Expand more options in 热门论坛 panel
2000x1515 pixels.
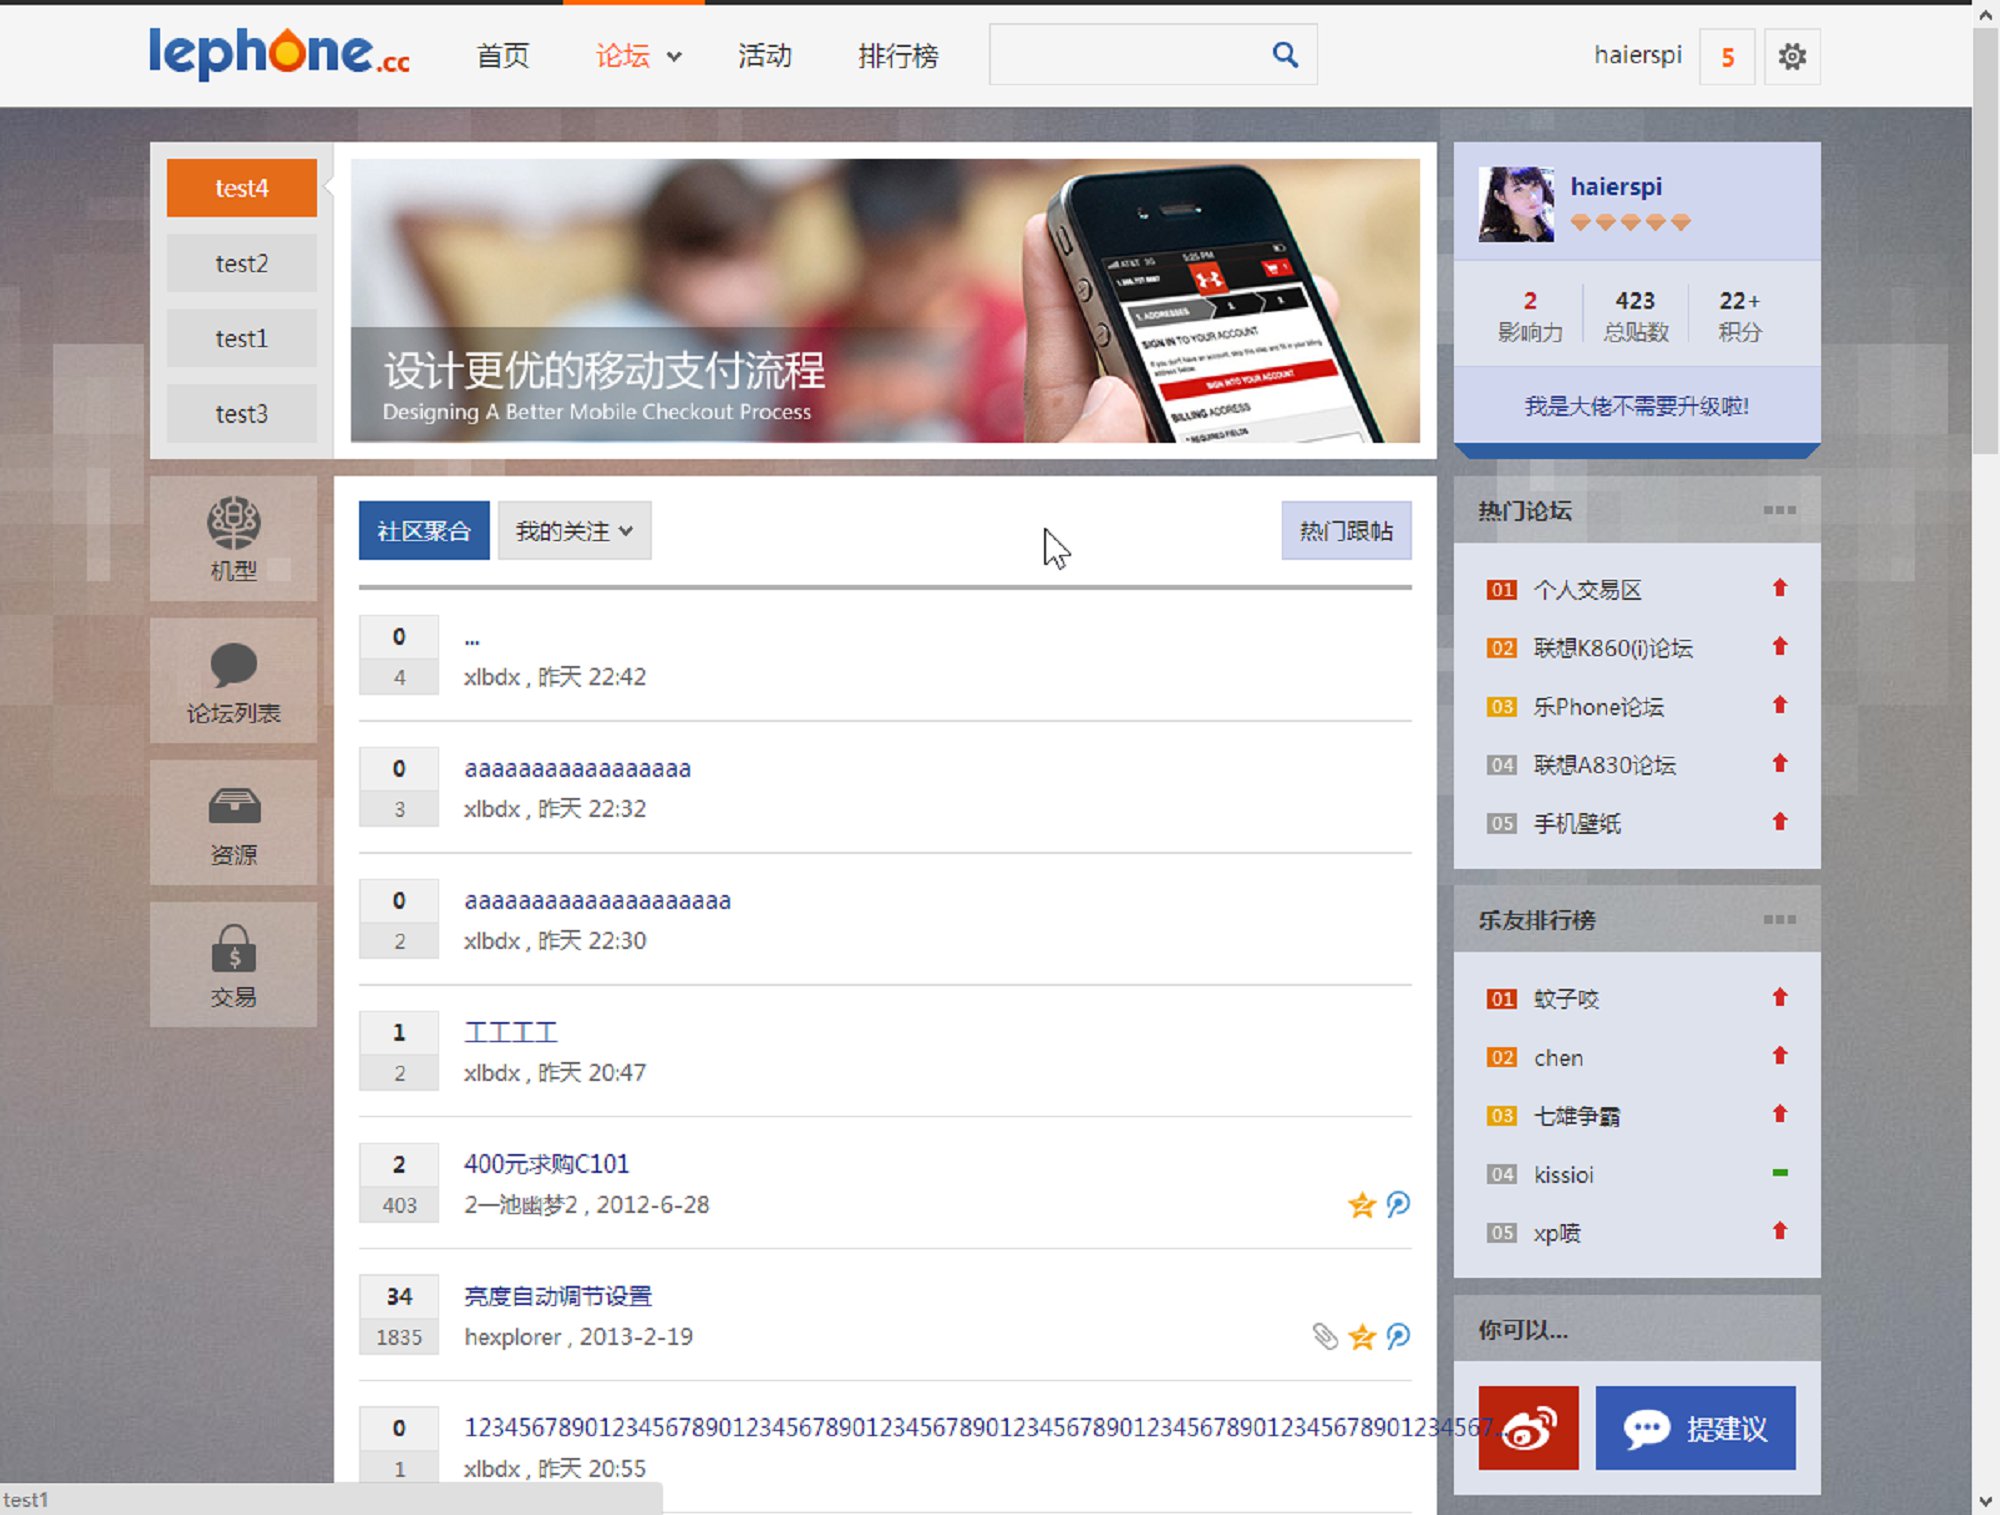[1779, 510]
